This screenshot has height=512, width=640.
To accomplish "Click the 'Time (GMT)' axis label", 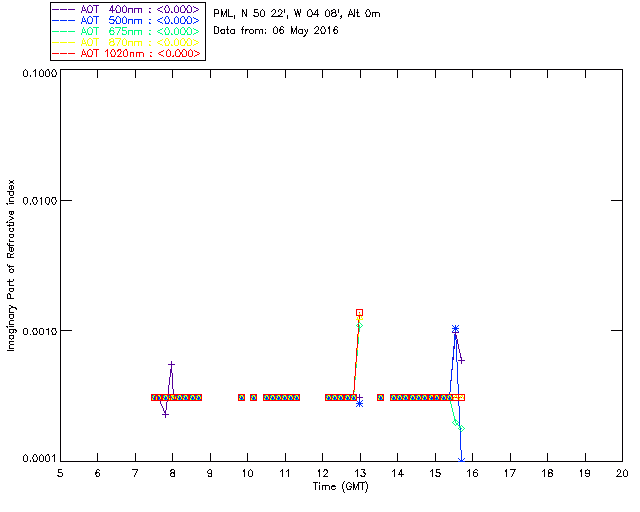I will [x=341, y=487].
